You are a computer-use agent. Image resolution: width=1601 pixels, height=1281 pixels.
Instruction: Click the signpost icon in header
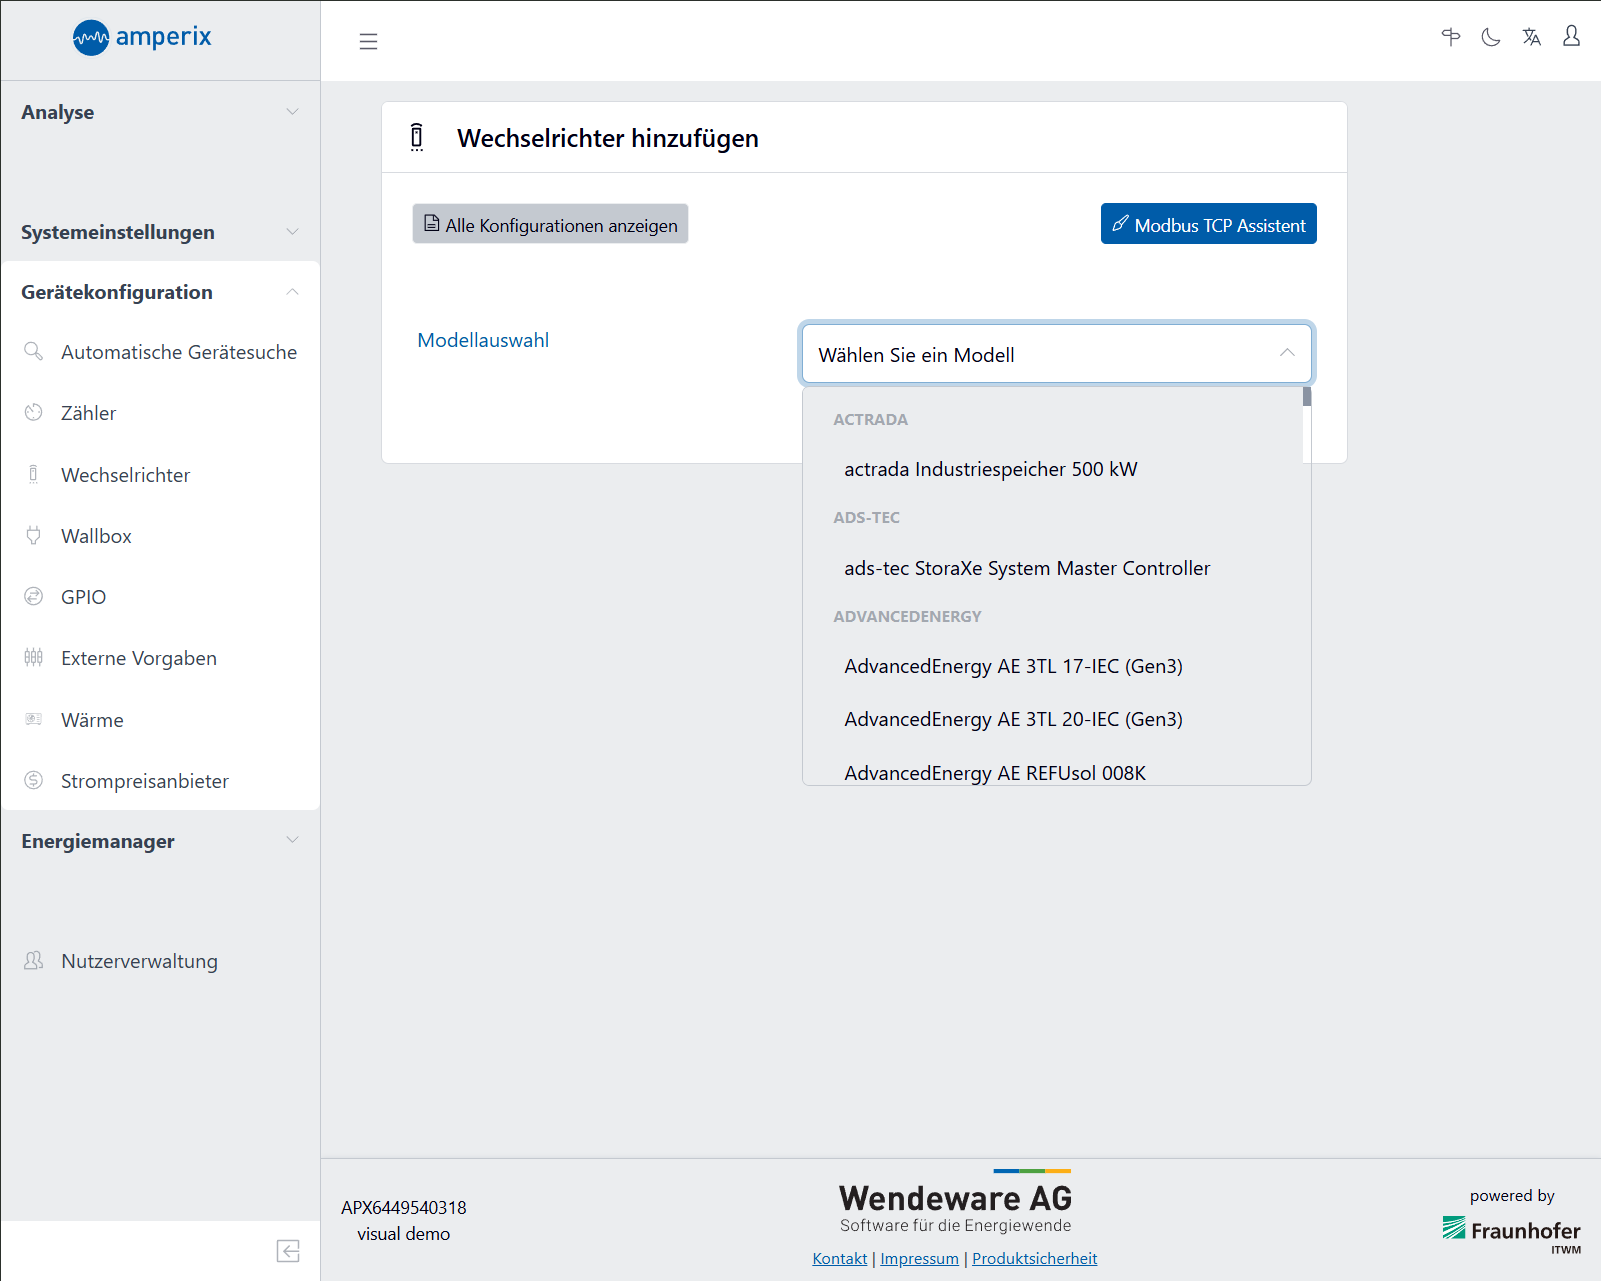[1451, 37]
